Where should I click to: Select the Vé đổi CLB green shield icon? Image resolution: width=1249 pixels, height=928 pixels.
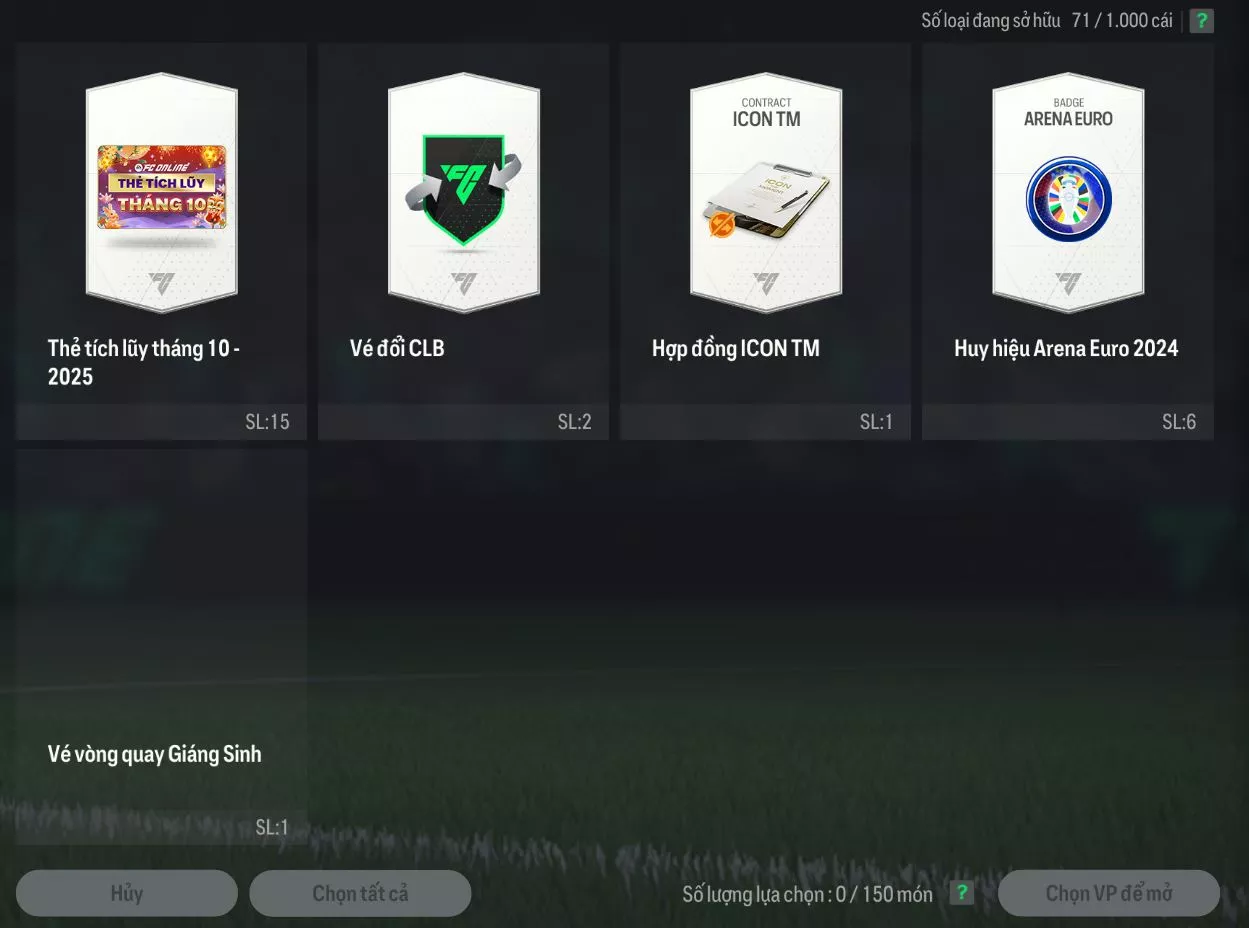tap(463, 189)
